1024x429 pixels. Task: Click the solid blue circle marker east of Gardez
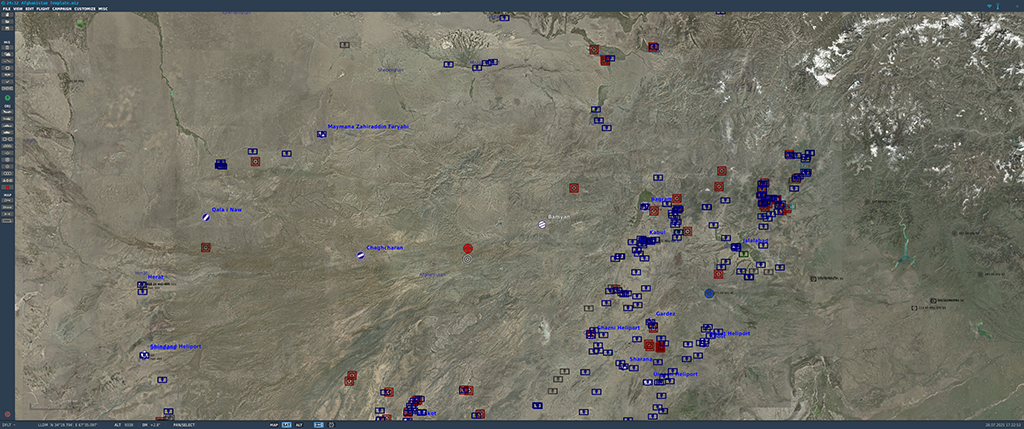[709, 293]
